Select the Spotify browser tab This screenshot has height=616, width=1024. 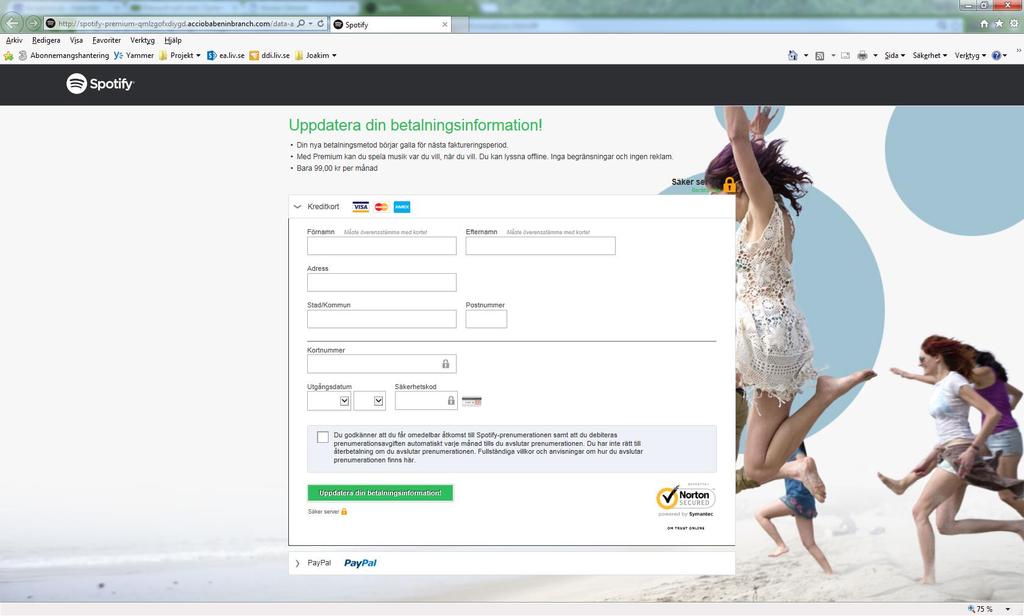coord(390,24)
